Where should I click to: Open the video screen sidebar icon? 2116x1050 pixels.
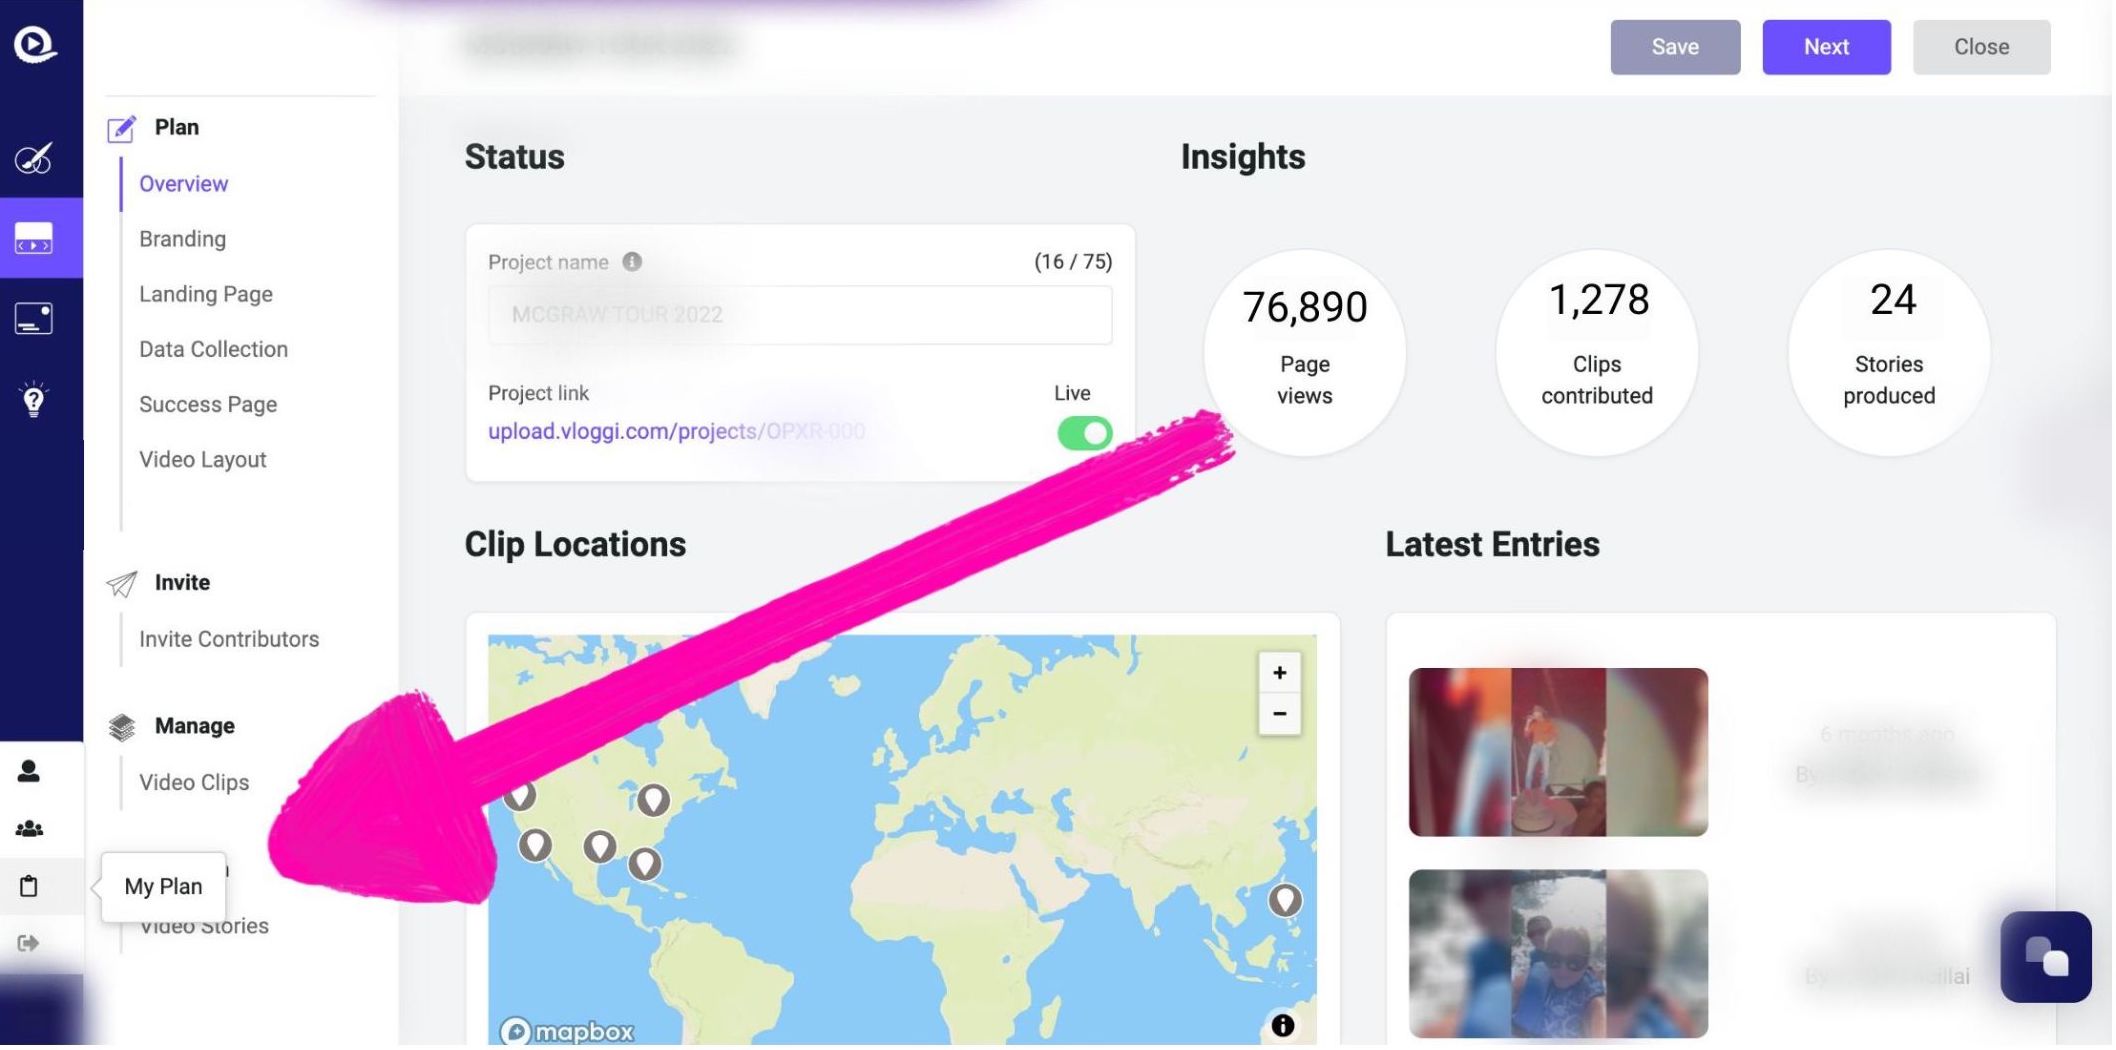[33, 319]
